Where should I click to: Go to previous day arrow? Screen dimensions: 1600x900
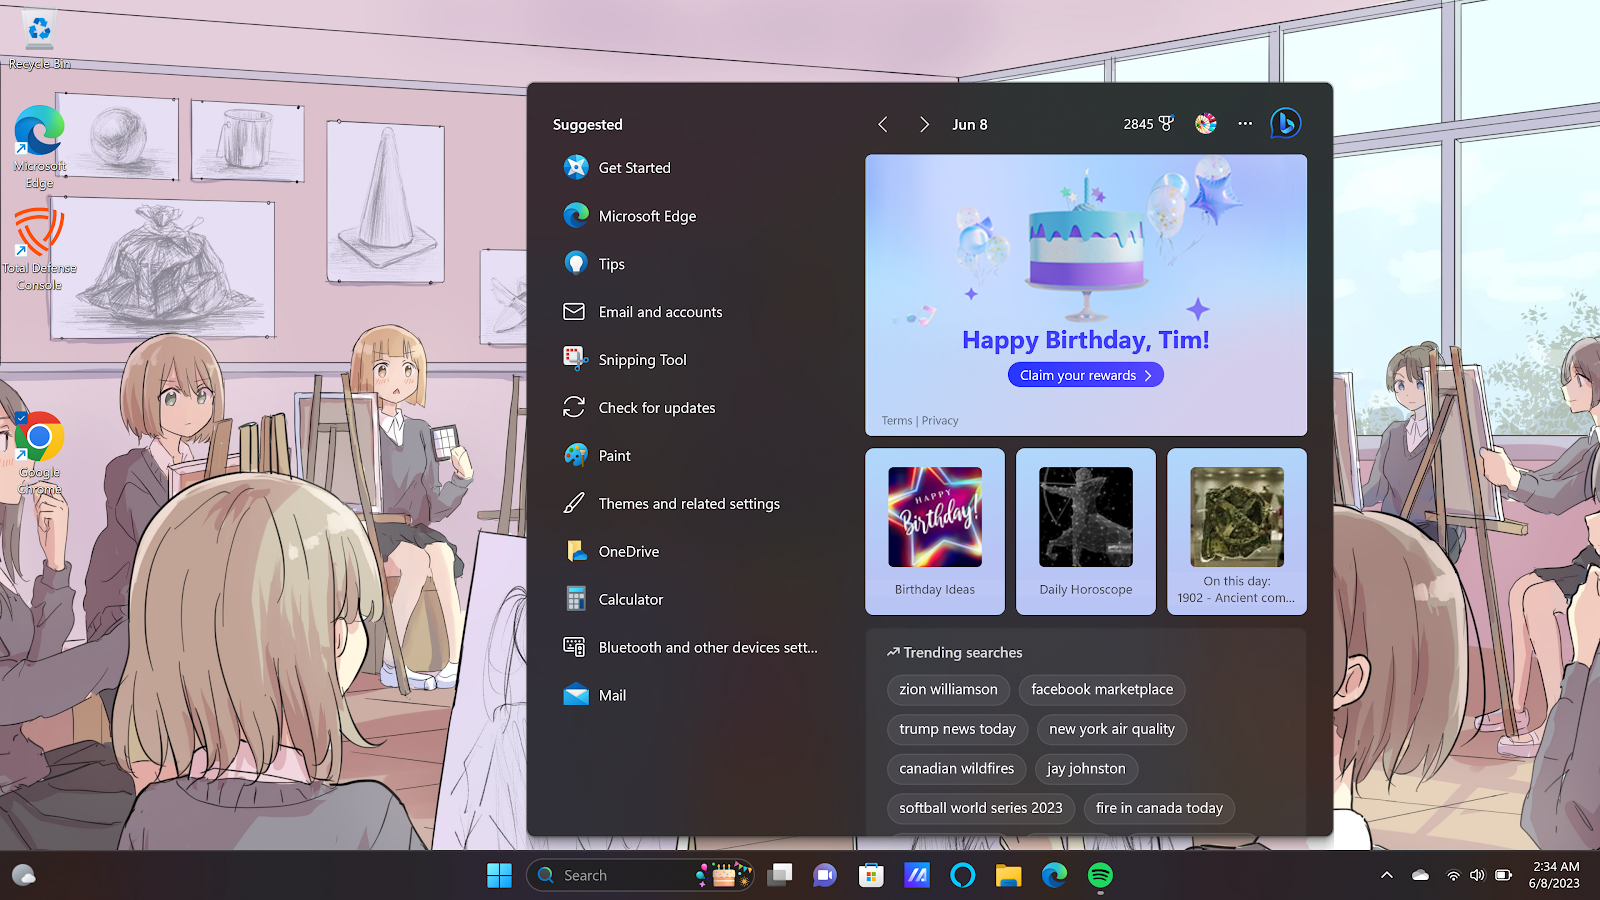(883, 124)
